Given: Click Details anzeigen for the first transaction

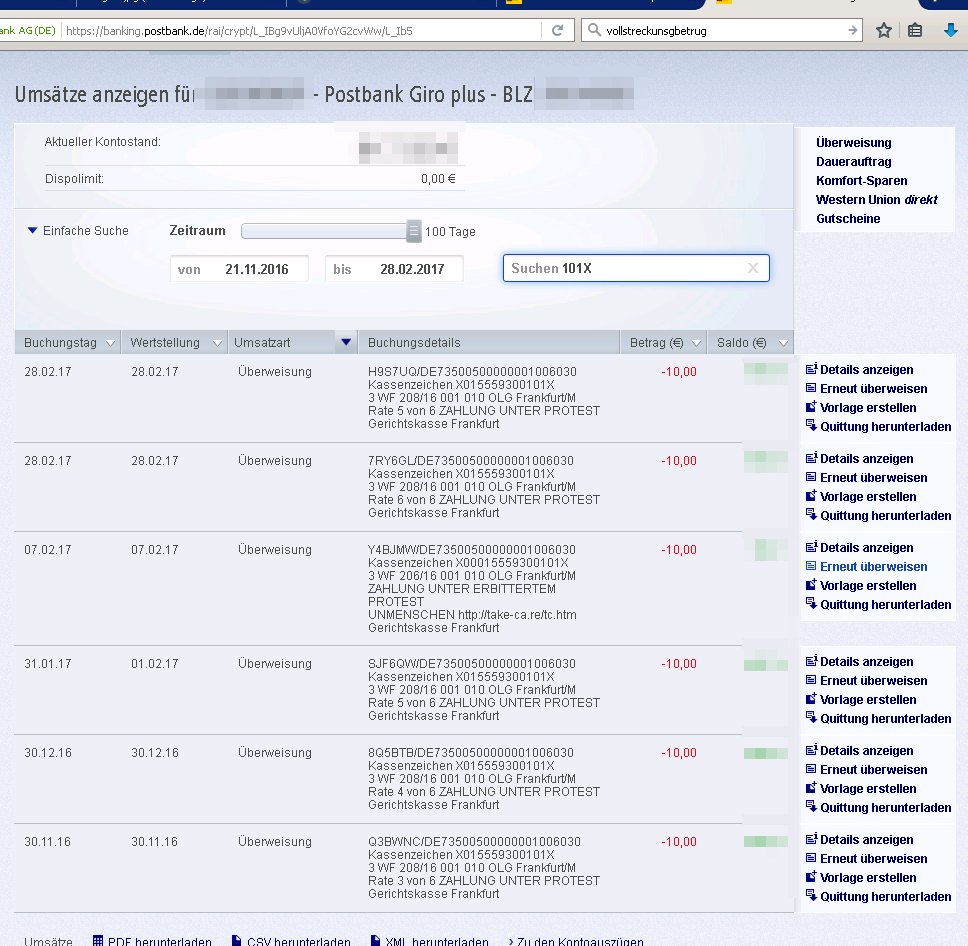Looking at the screenshot, I should pos(866,370).
